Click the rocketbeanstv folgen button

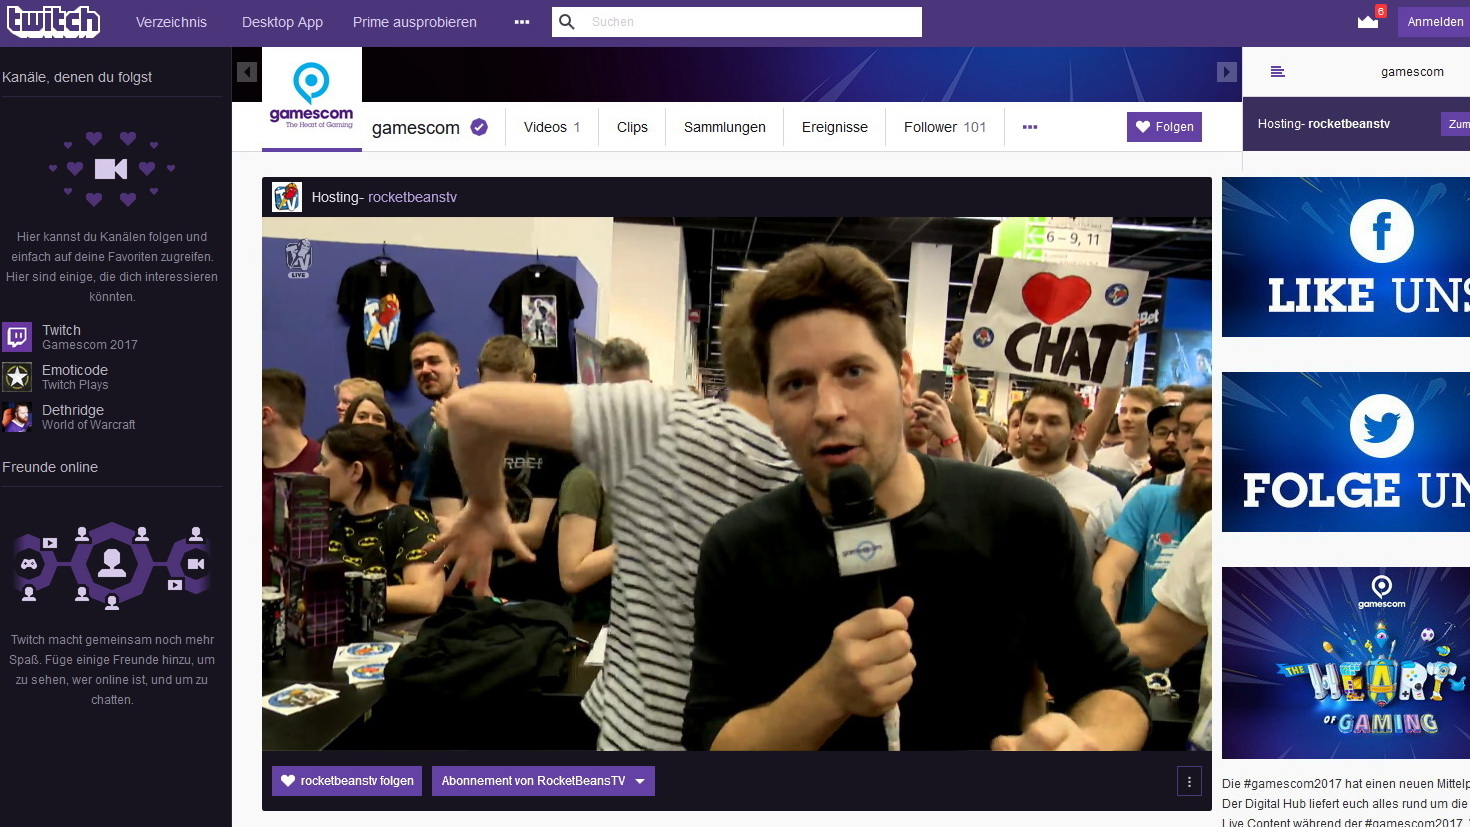point(347,781)
